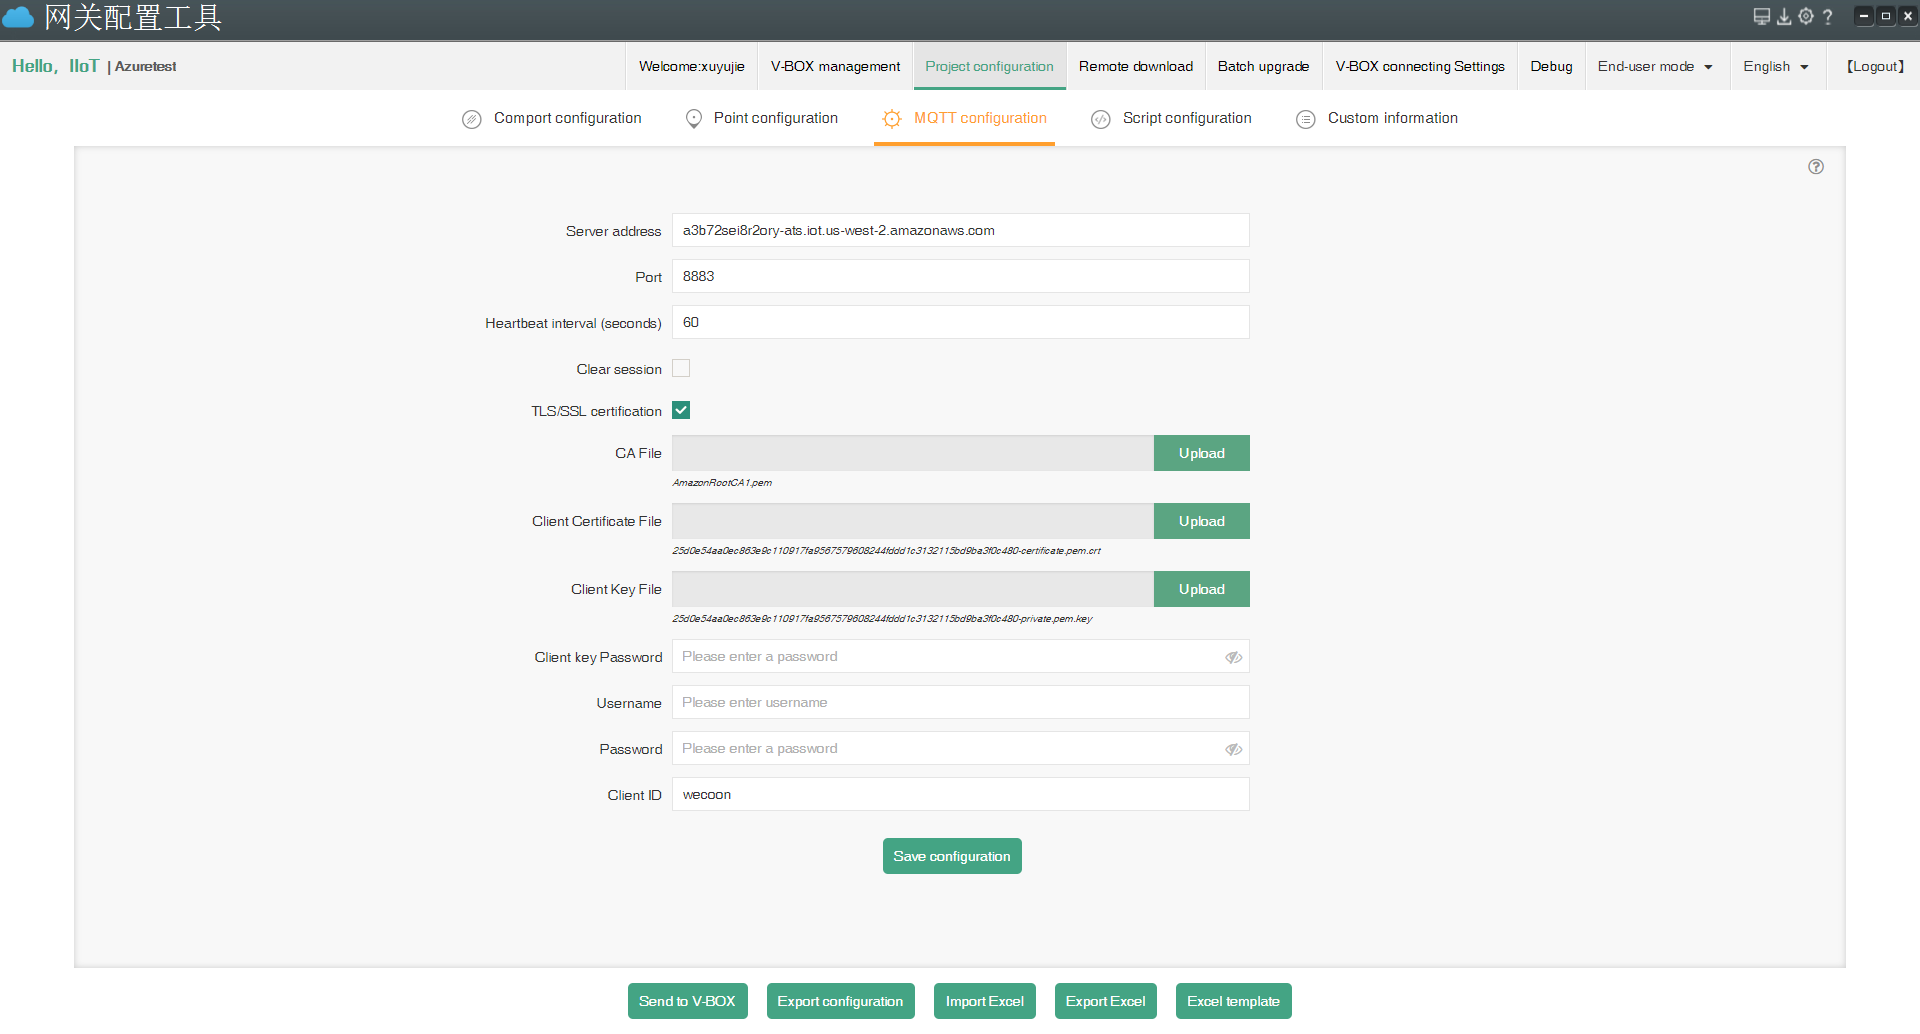Toggle visibility of the Password field
The image size is (1920, 1034).
point(1233,749)
